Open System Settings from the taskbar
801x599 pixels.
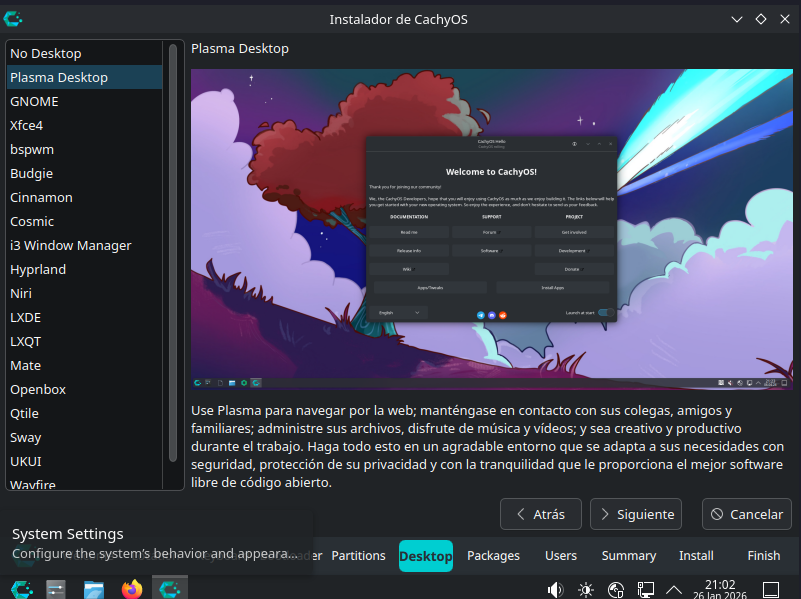pos(56,588)
